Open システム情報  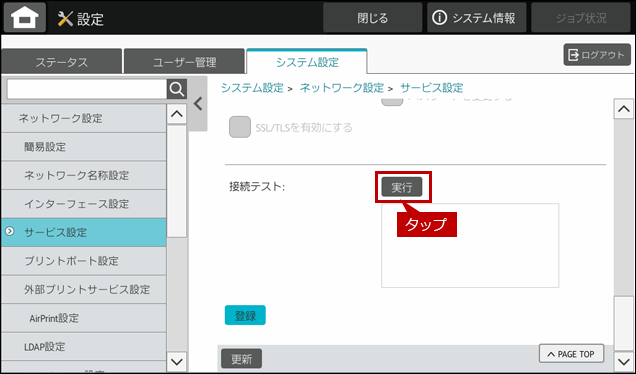tap(477, 18)
